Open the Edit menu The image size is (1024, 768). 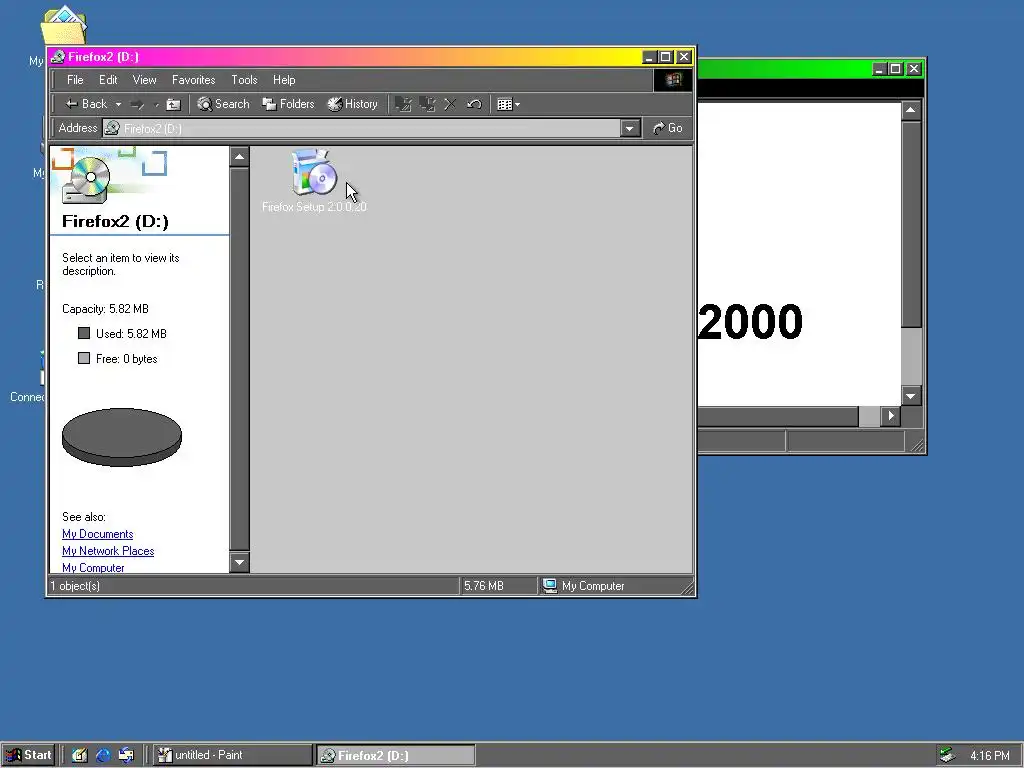108,80
